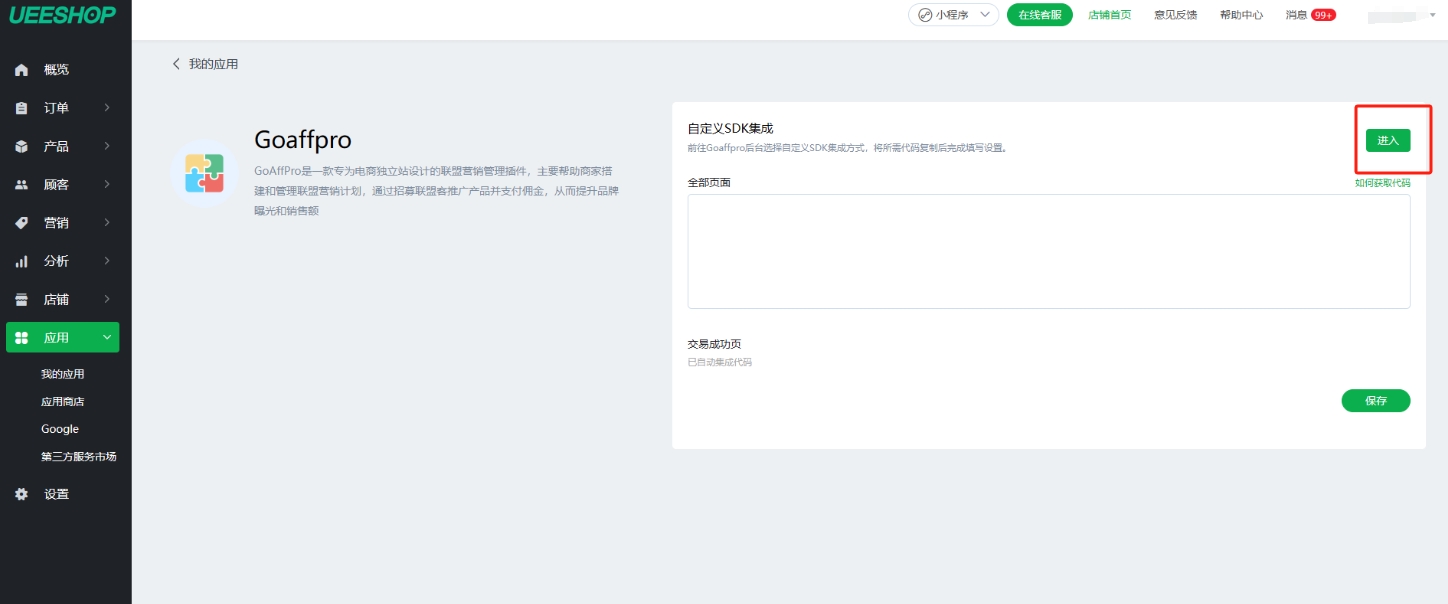The image size is (1448, 604).
Task: Click the 交易成功页 label
Action: [x=714, y=344]
